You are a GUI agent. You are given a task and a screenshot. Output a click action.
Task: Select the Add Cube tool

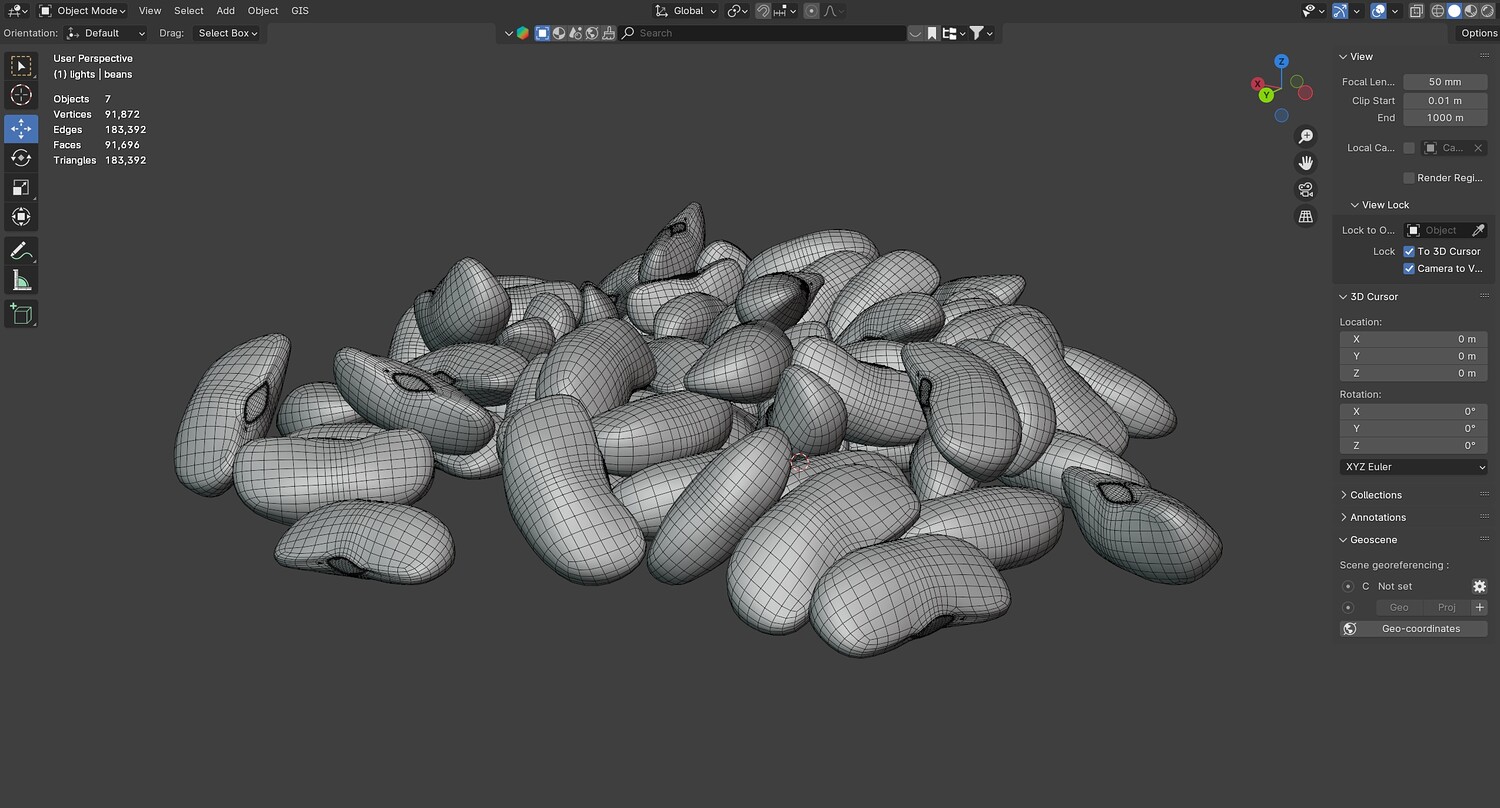click(x=21, y=314)
